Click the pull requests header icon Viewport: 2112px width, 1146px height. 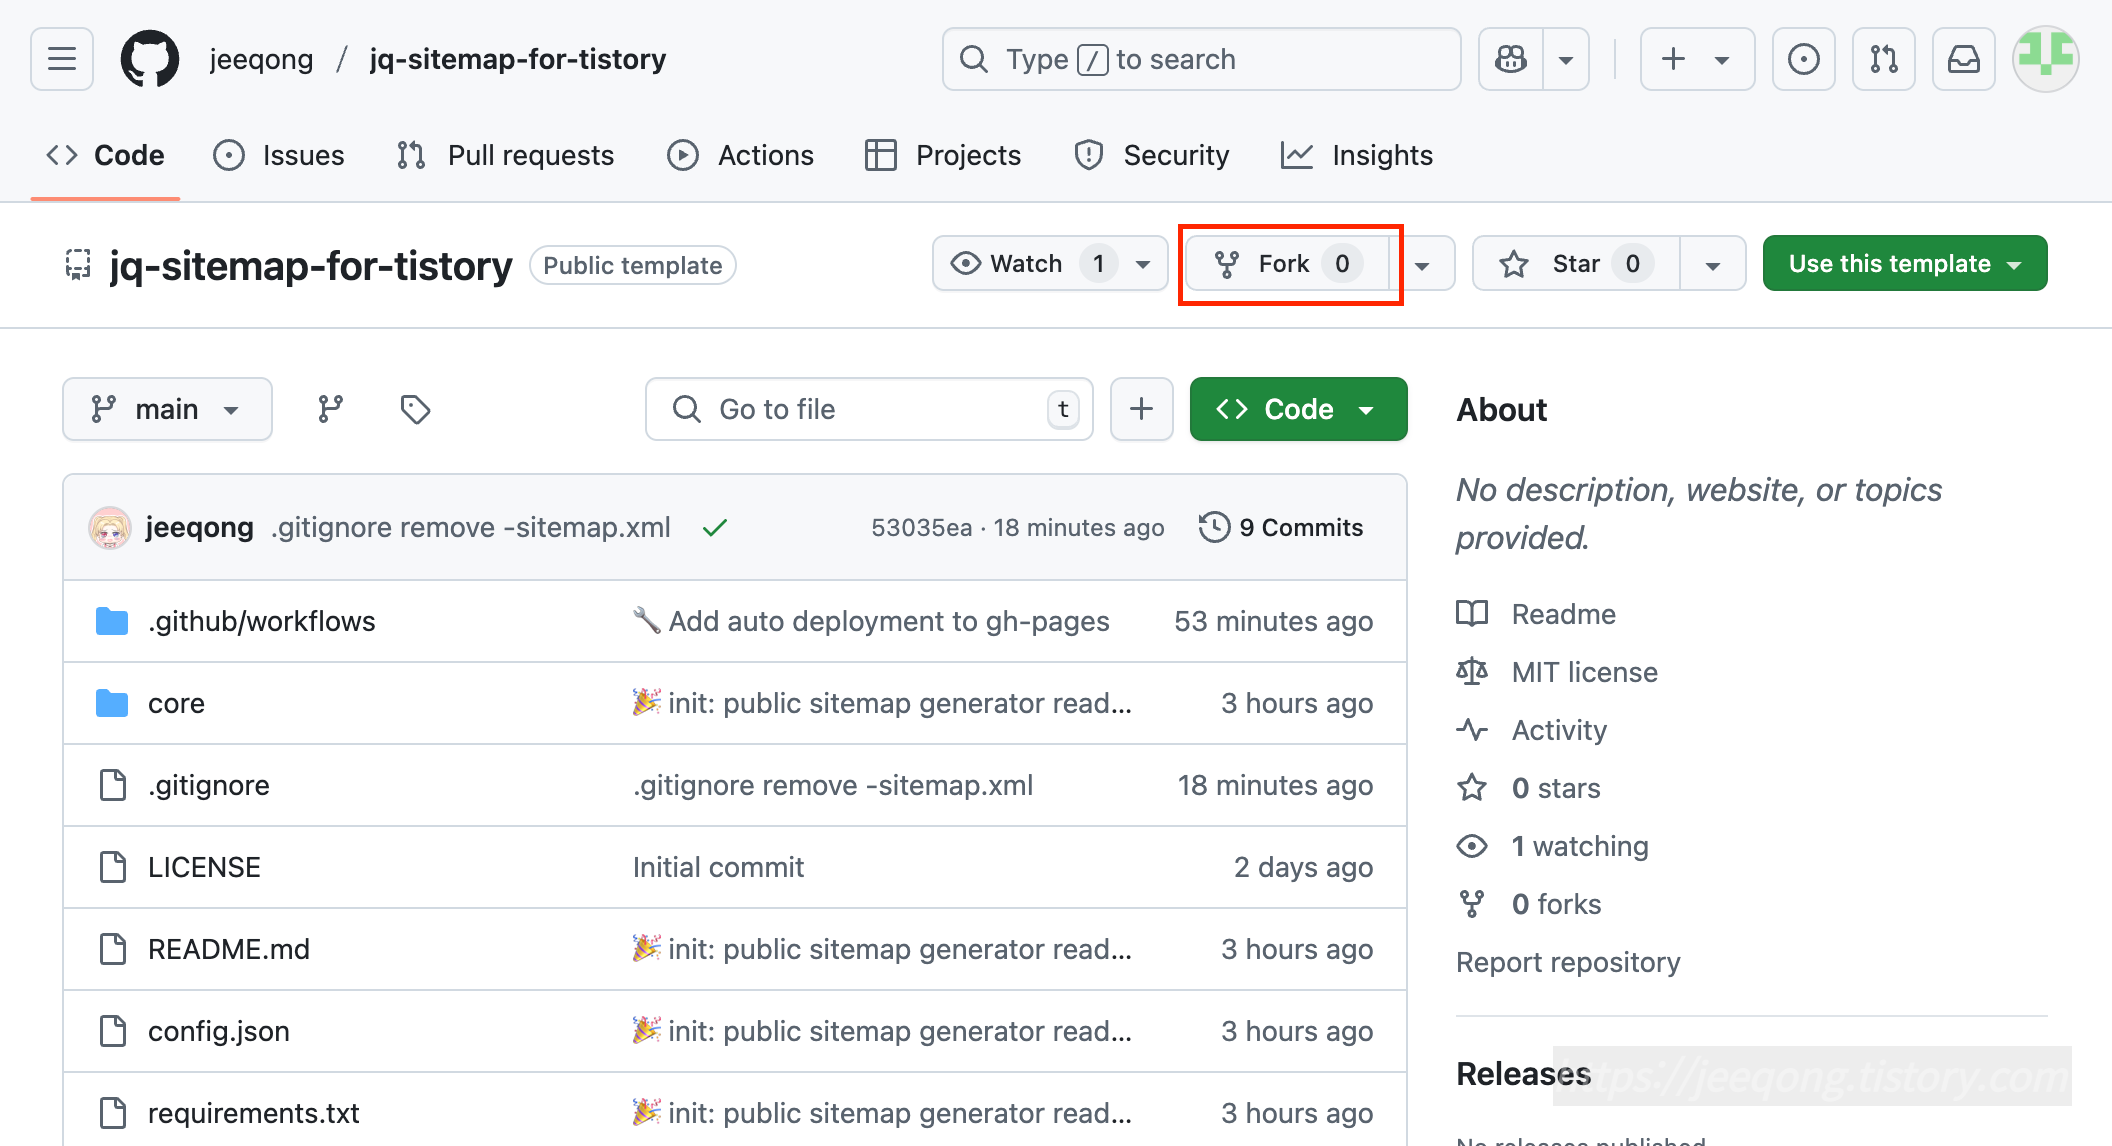[1883, 59]
